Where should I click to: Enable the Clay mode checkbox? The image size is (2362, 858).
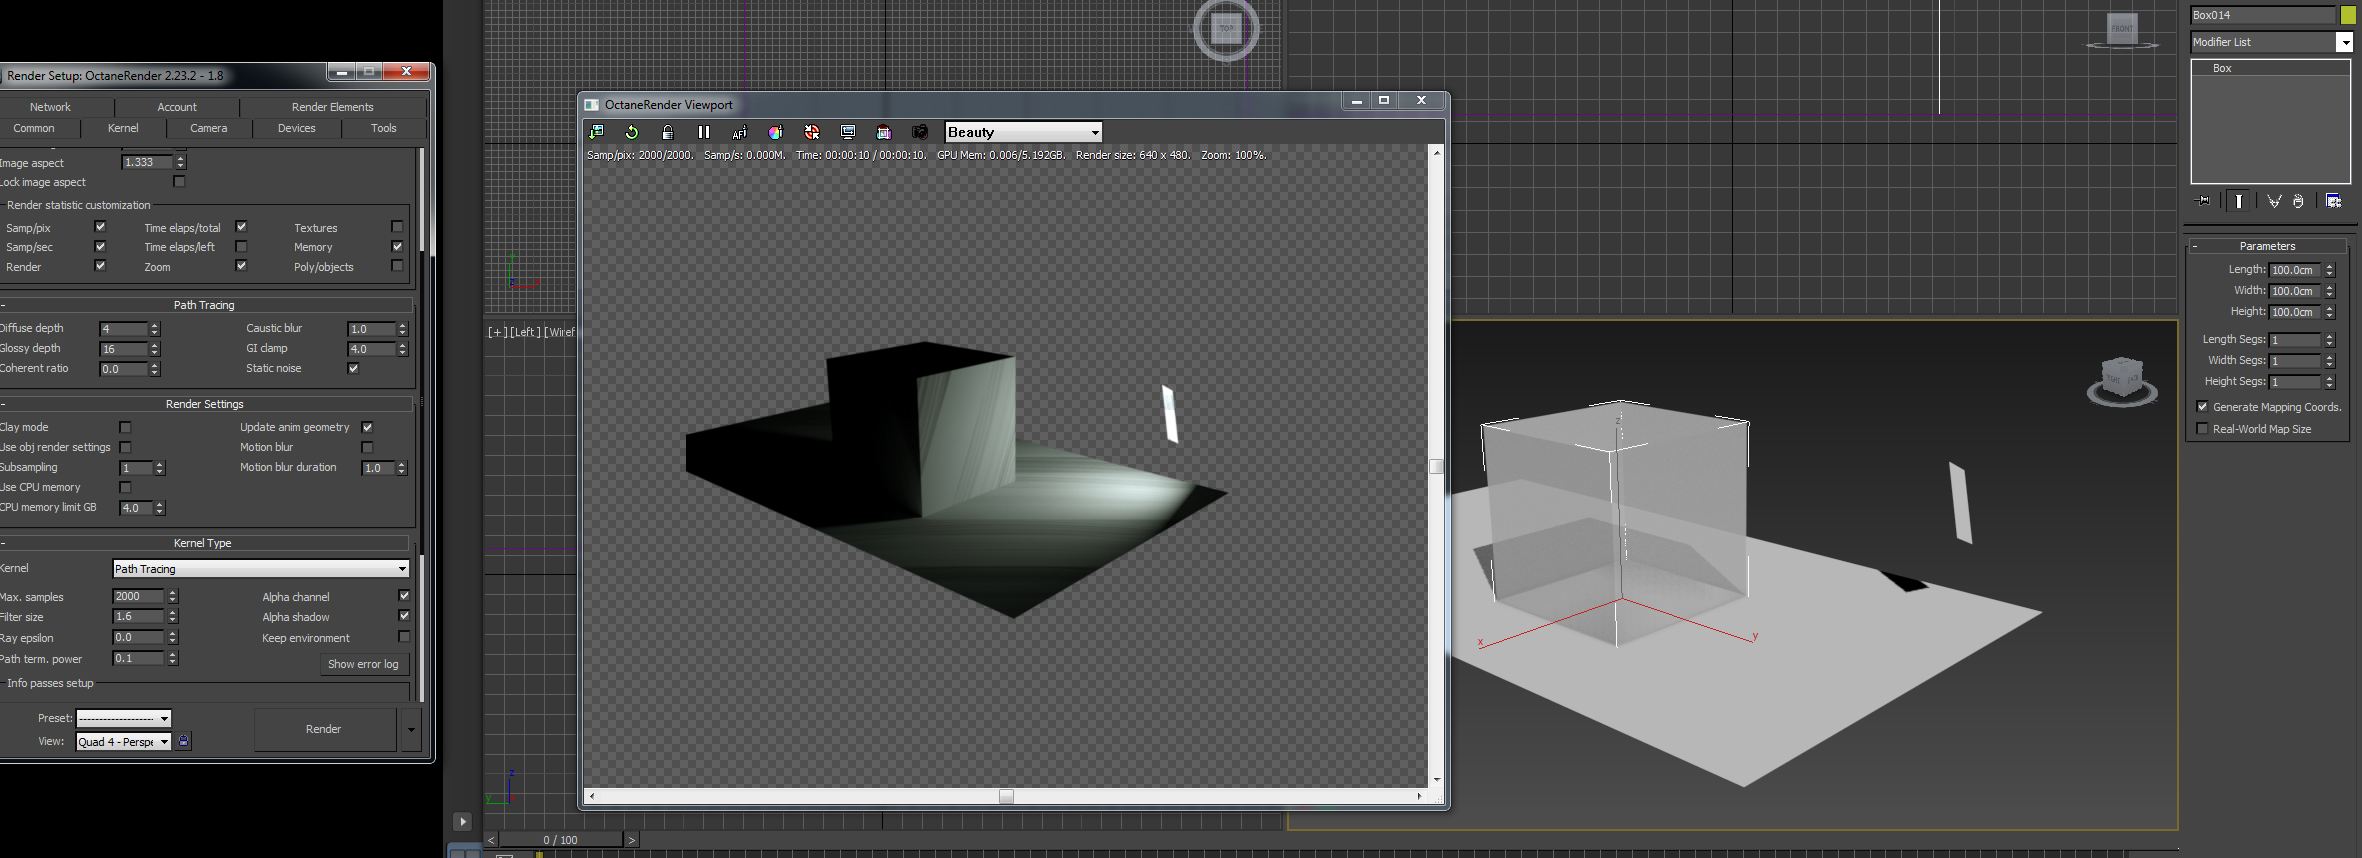coord(125,427)
